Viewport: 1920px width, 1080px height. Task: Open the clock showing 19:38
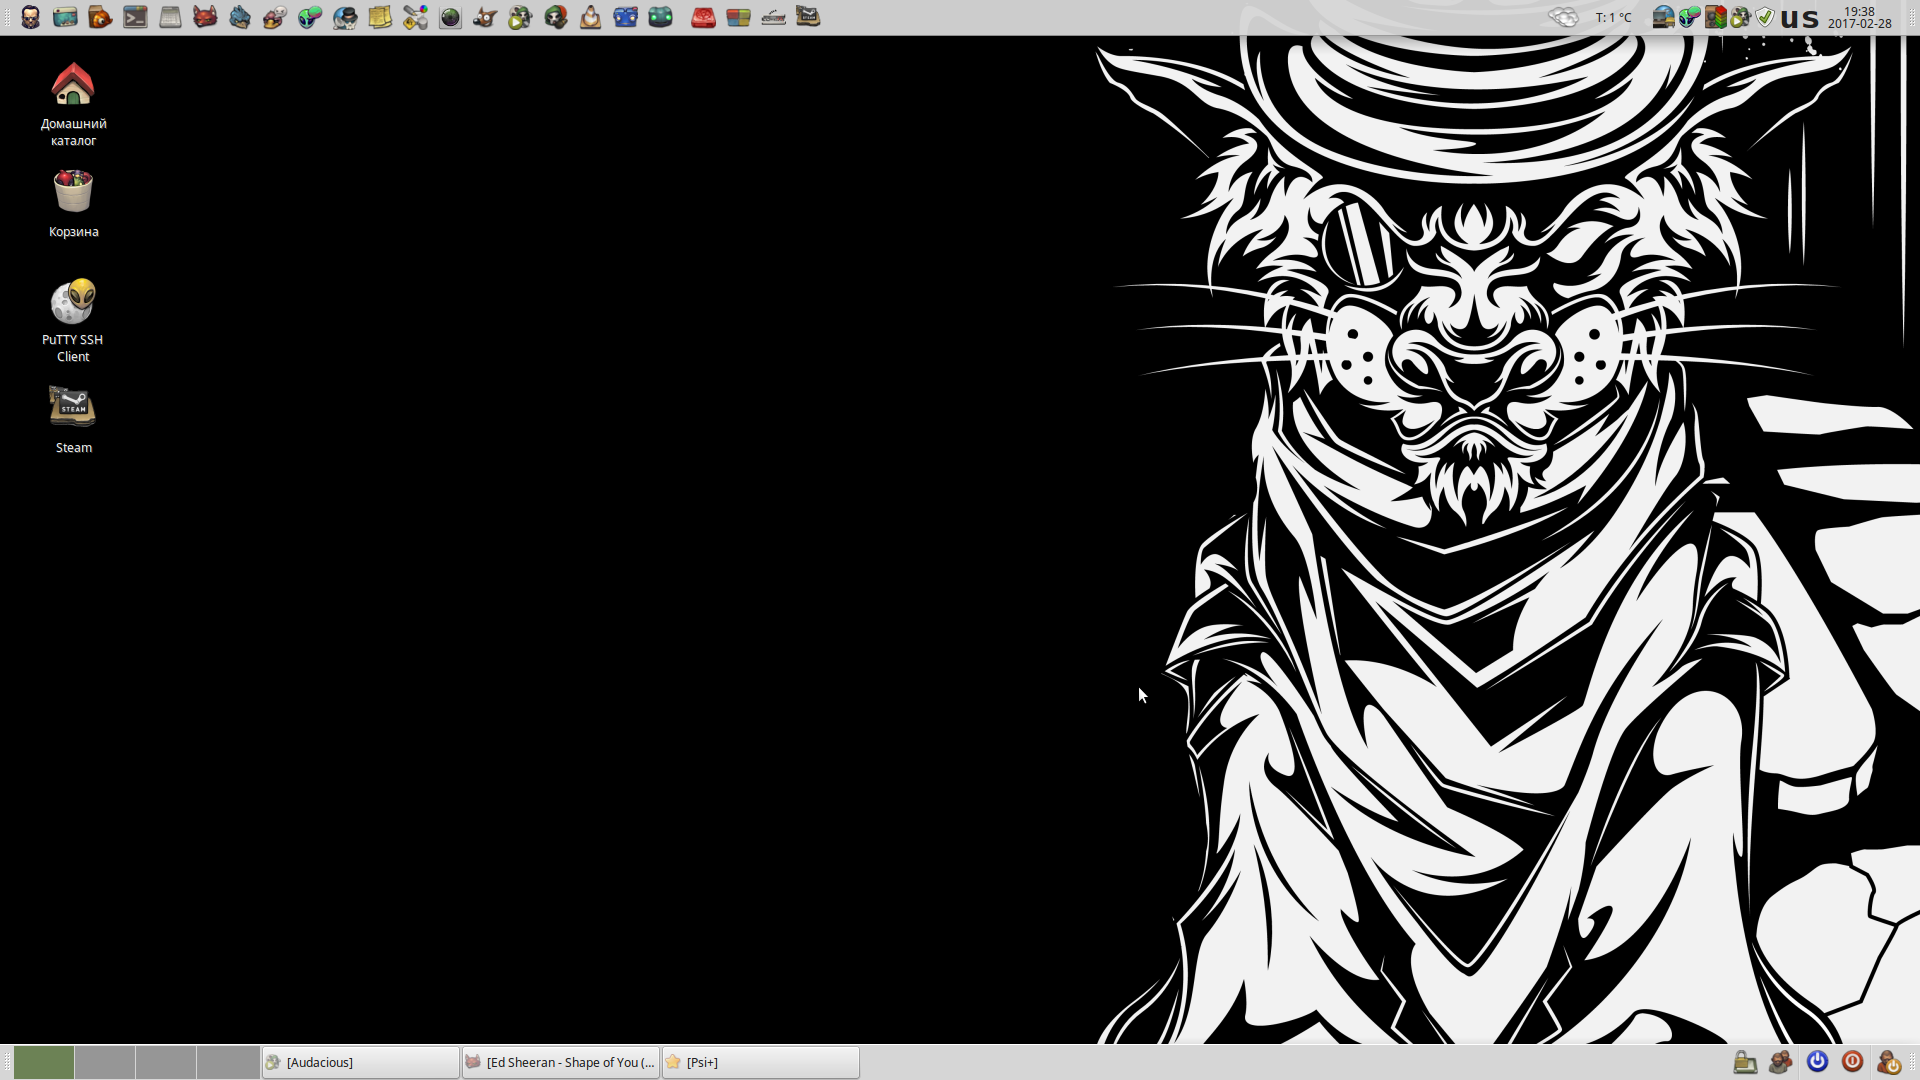1859,17
